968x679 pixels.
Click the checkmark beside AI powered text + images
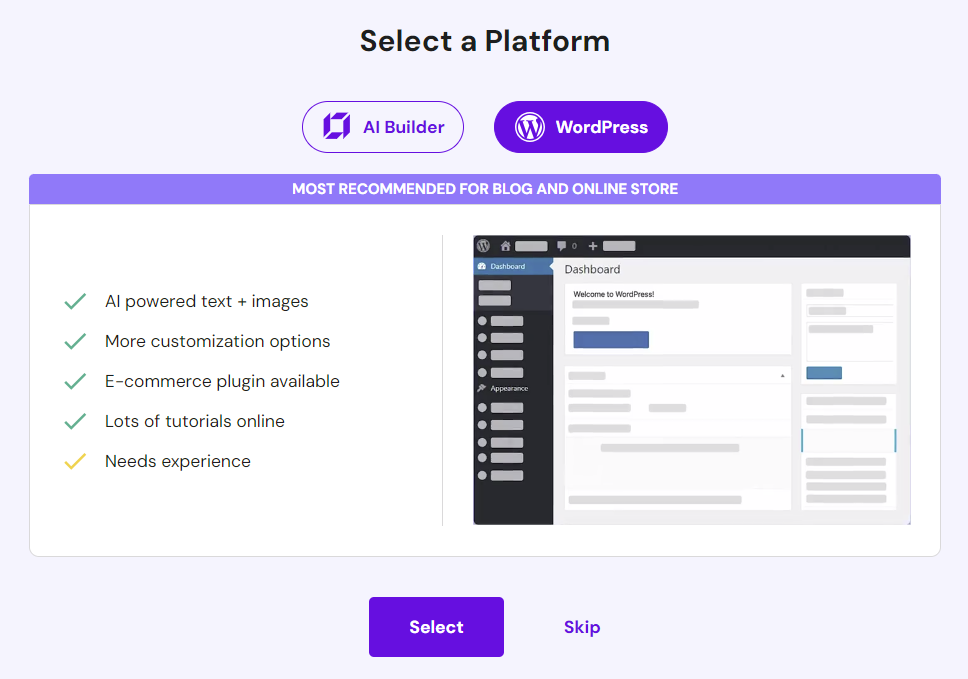pos(75,301)
